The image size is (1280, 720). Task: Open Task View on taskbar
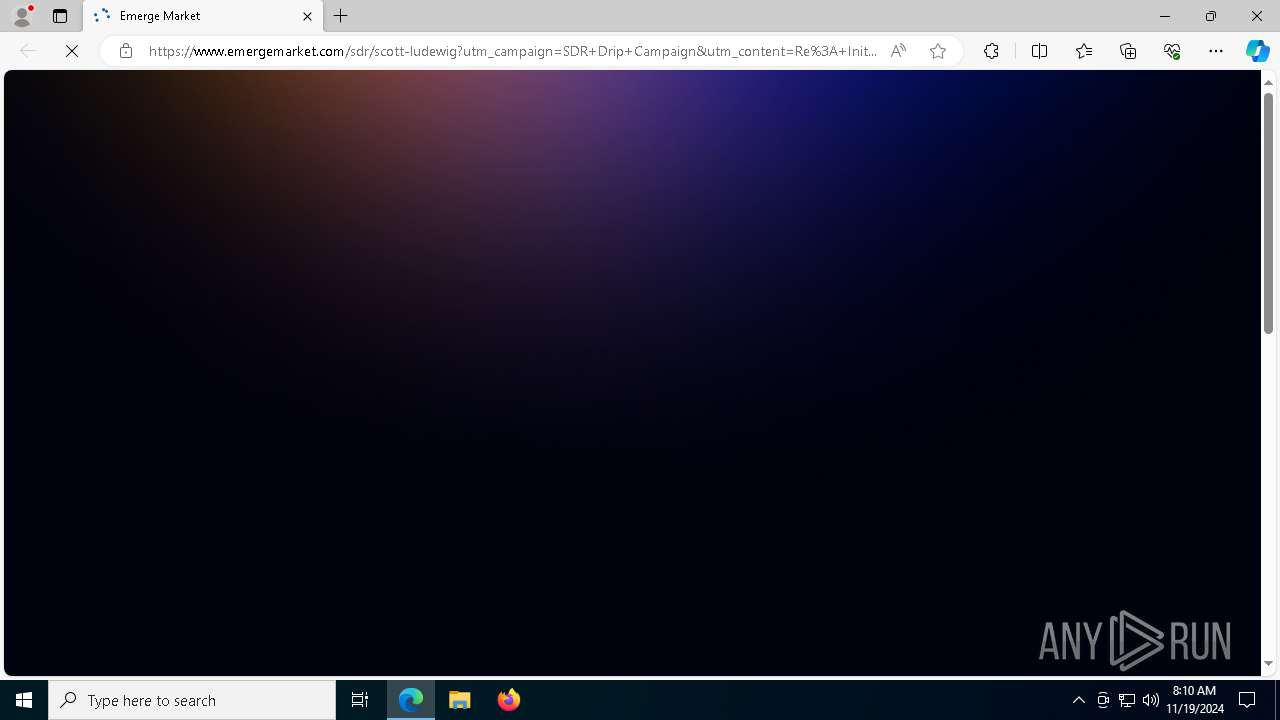[x=360, y=700]
